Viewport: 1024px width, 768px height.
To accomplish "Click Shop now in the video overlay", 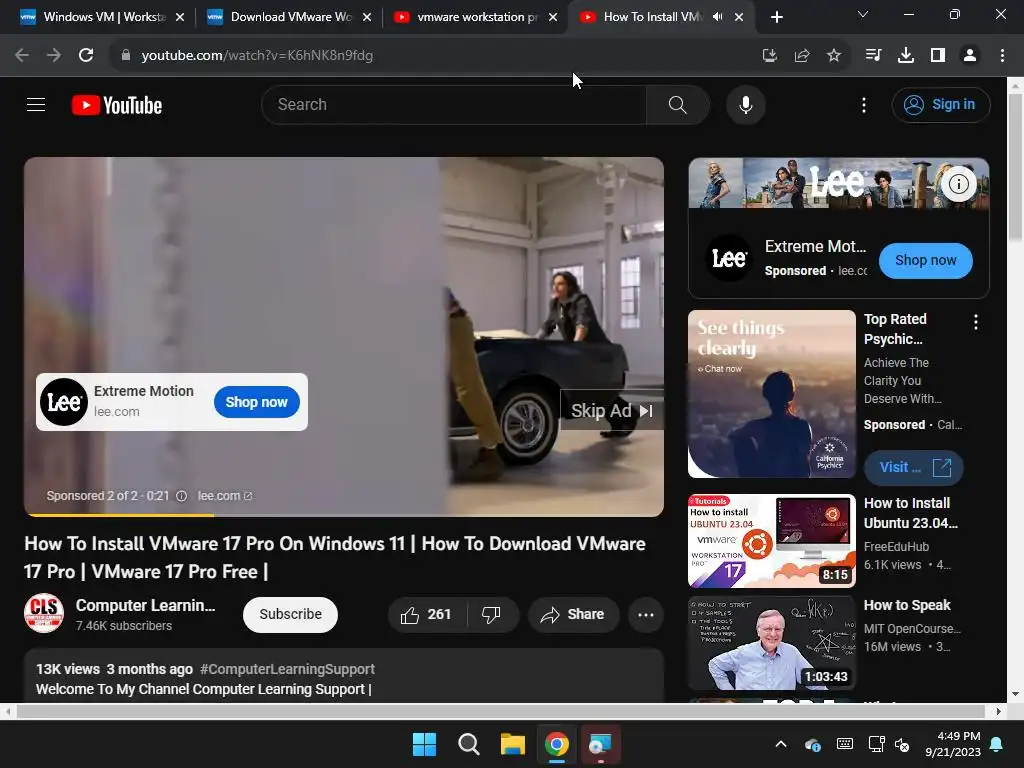I will [257, 402].
